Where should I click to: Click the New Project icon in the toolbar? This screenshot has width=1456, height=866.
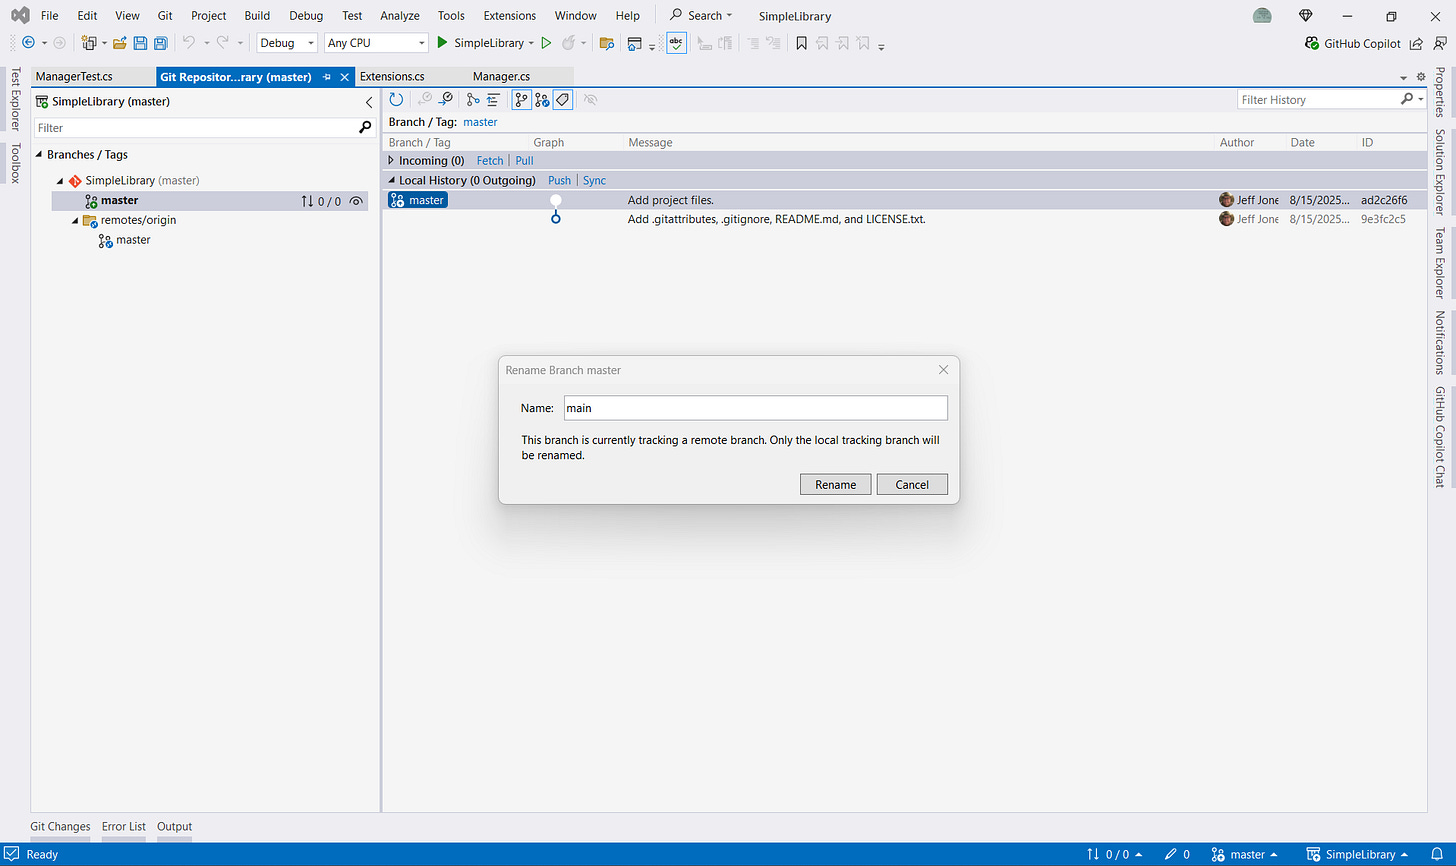[89, 43]
